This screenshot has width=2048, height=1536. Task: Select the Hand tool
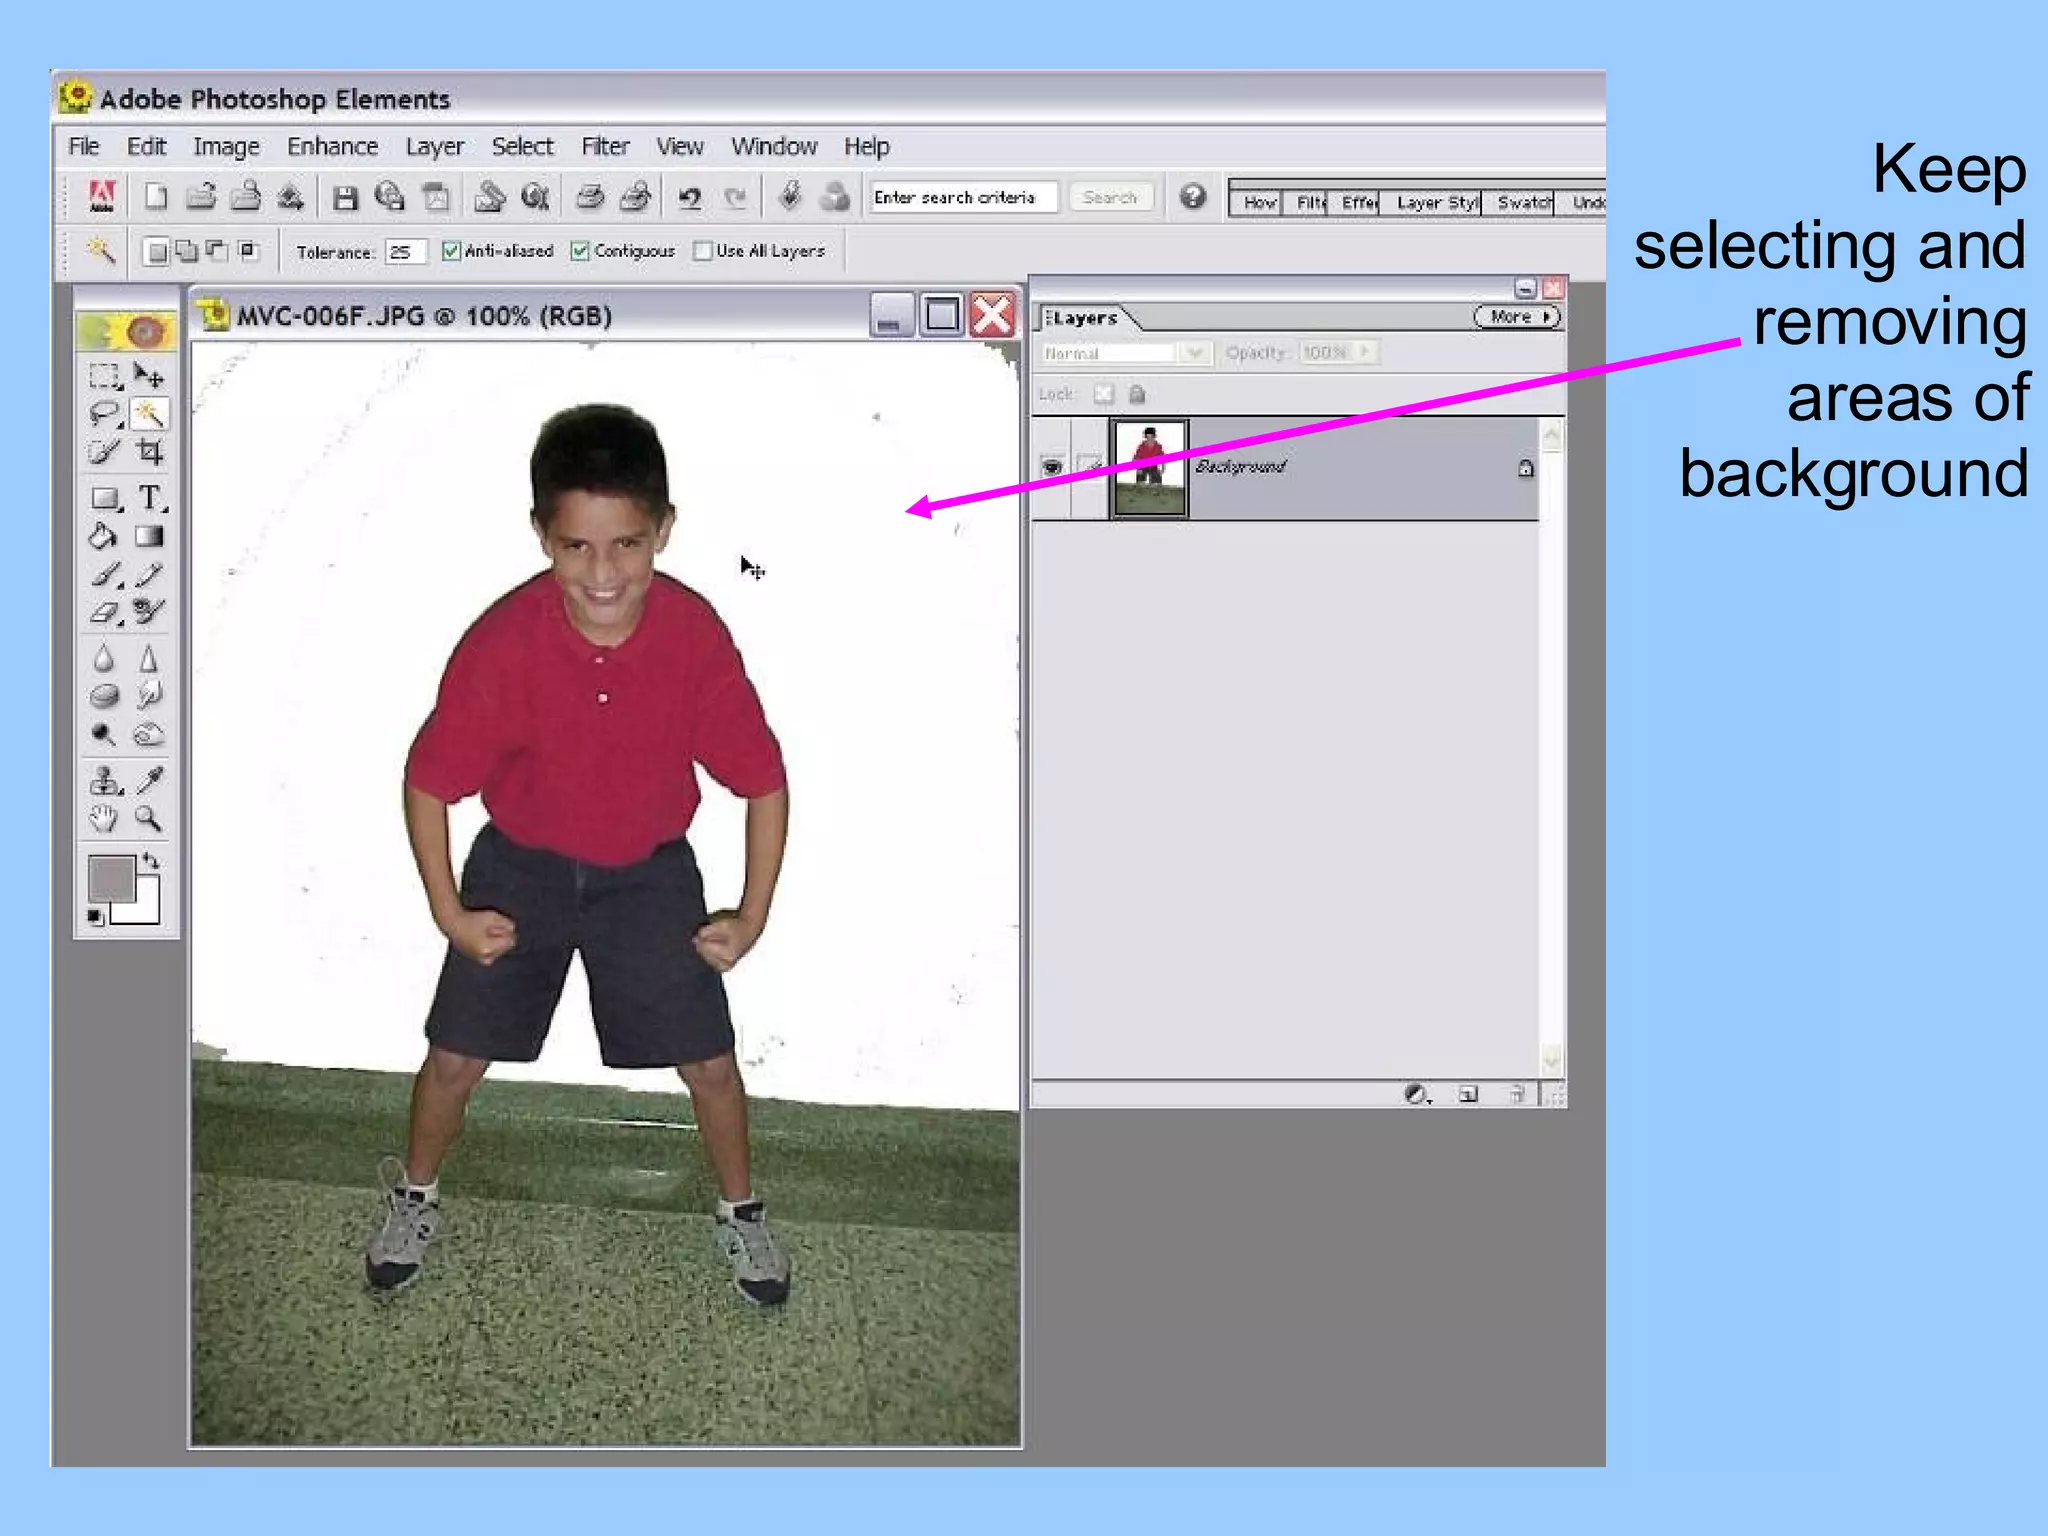(104, 819)
